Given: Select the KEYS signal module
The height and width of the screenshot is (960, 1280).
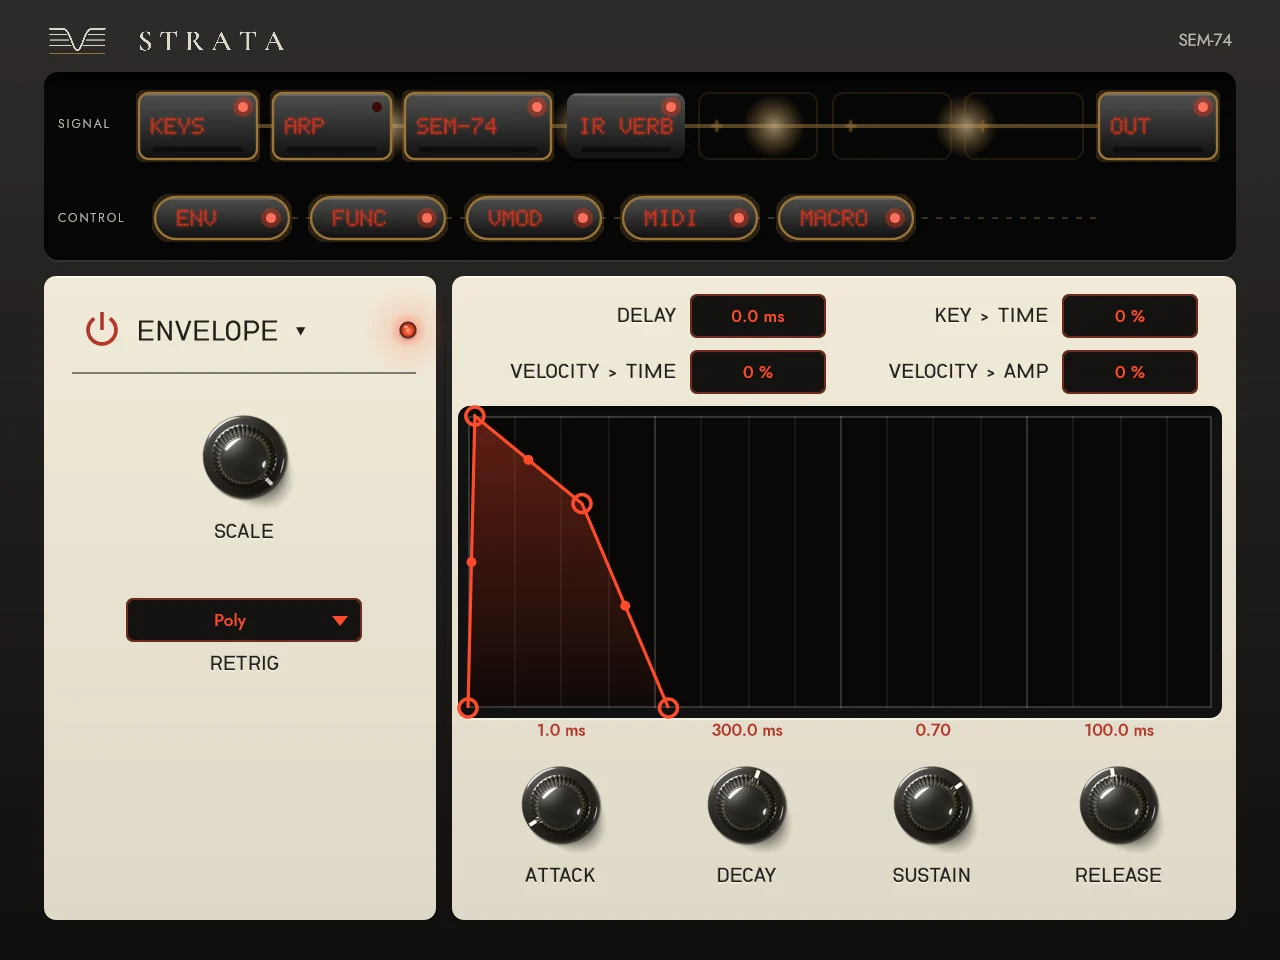Looking at the screenshot, I should [198, 126].
